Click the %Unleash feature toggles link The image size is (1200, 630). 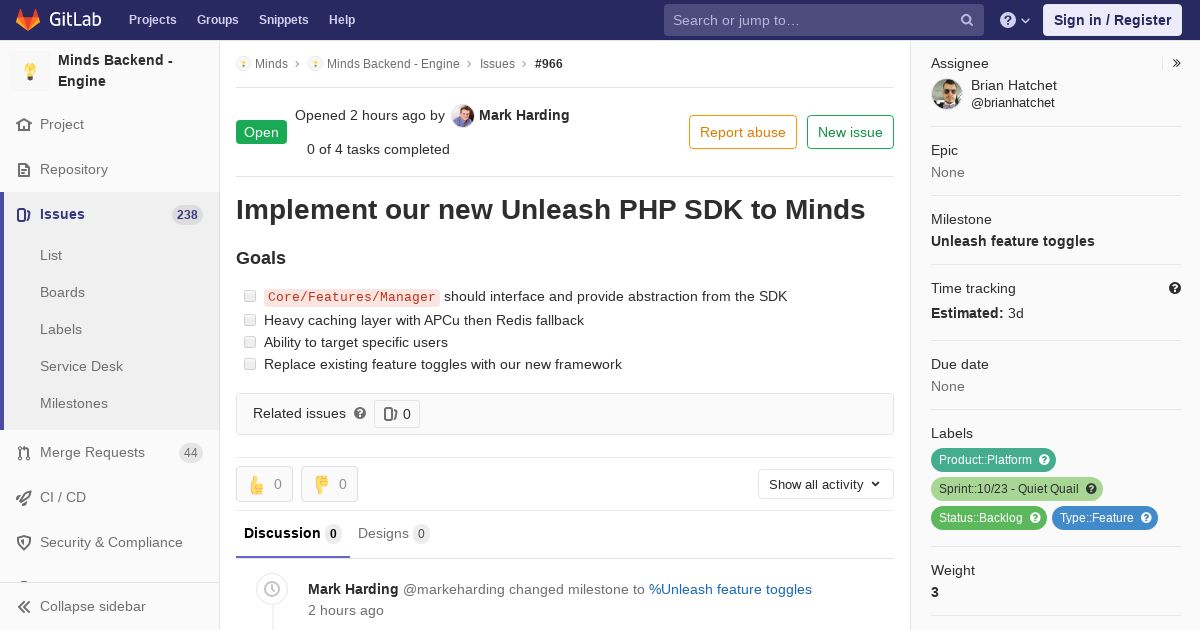click(730, 589)
